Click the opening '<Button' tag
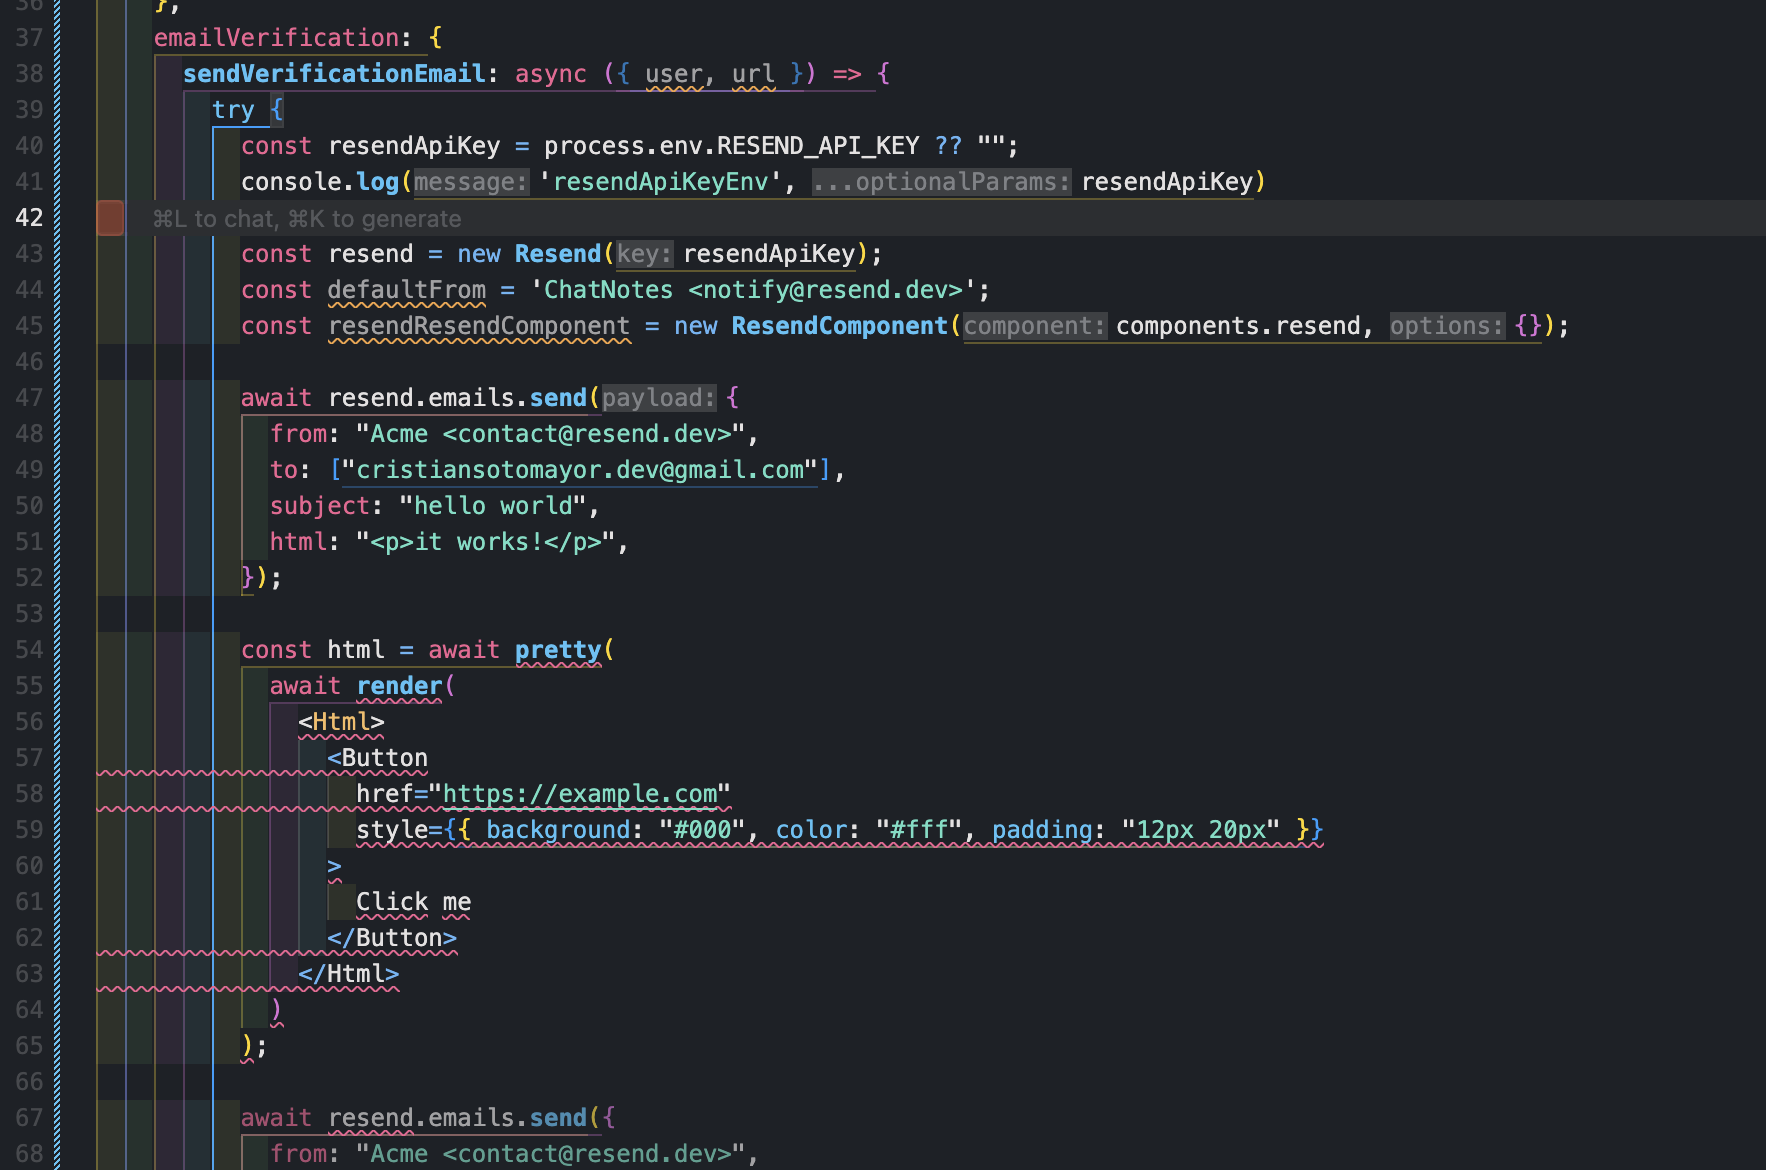The image size is (1766, 1170). click(378, 758)
